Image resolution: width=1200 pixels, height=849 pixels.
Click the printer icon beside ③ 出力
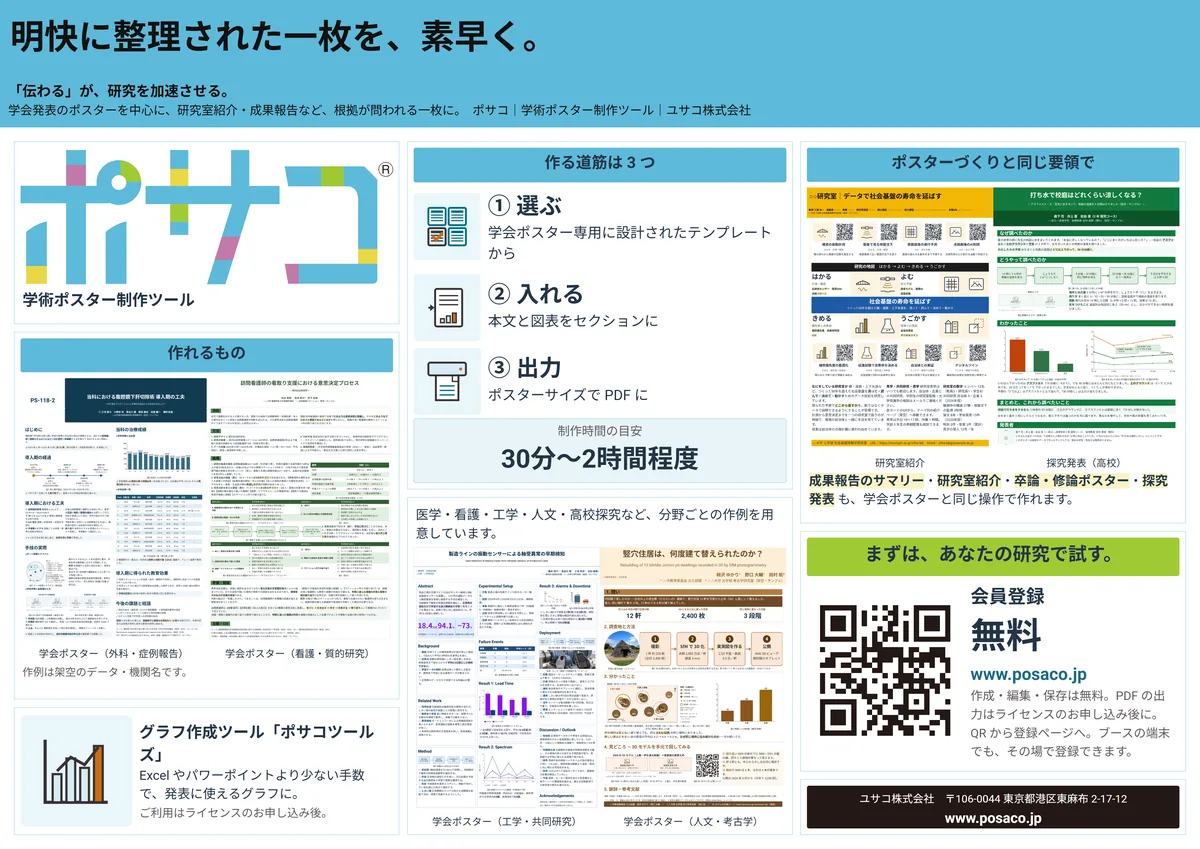pyautogui.click(x=446, y=382)
